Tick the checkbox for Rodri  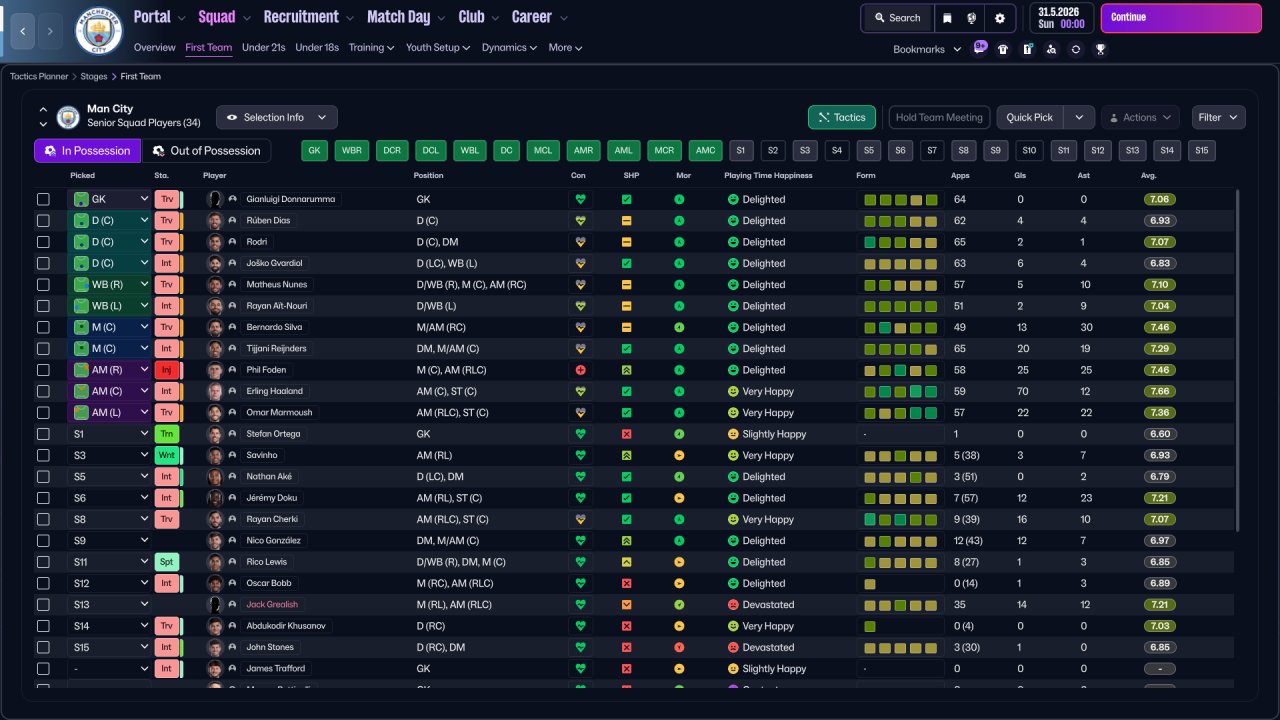43,242
